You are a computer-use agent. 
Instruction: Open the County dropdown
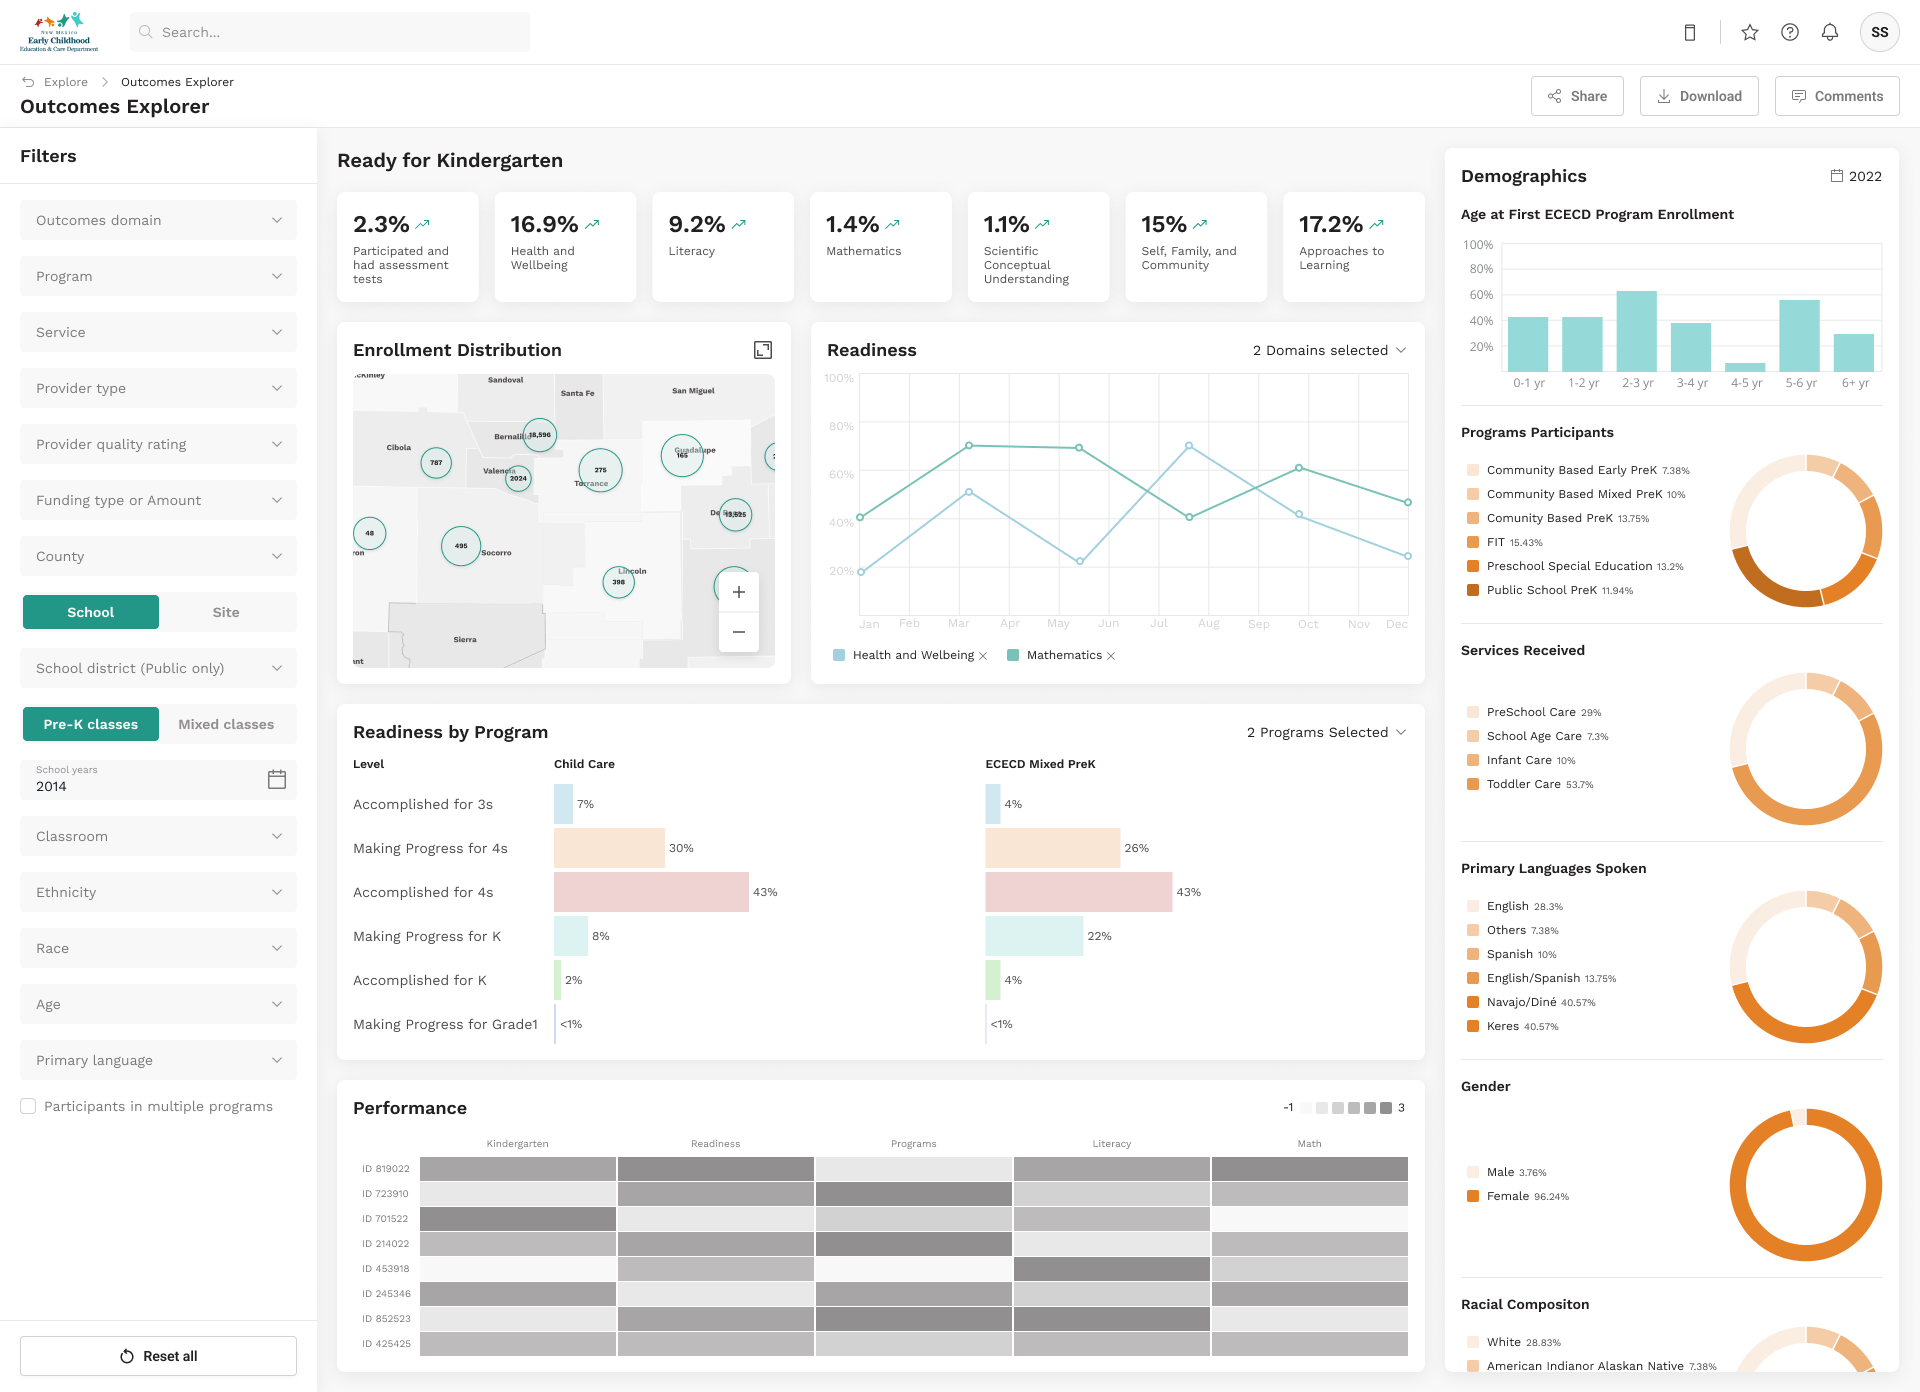(158, 556)
